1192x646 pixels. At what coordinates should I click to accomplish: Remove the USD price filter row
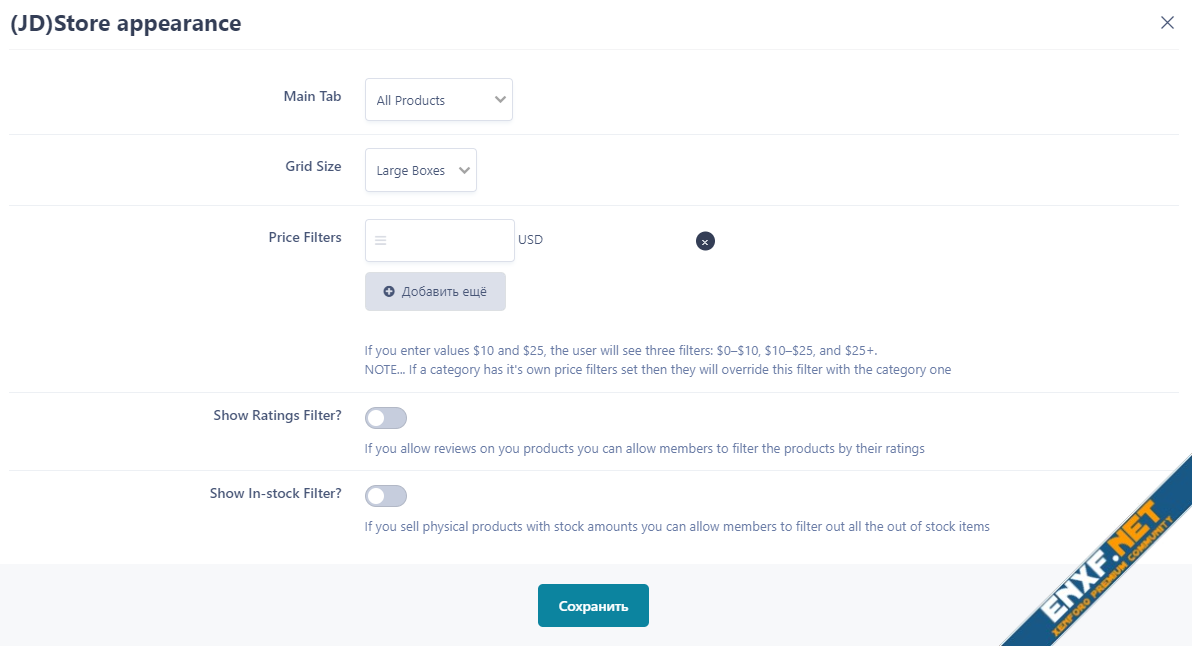[x=705, y=241]
